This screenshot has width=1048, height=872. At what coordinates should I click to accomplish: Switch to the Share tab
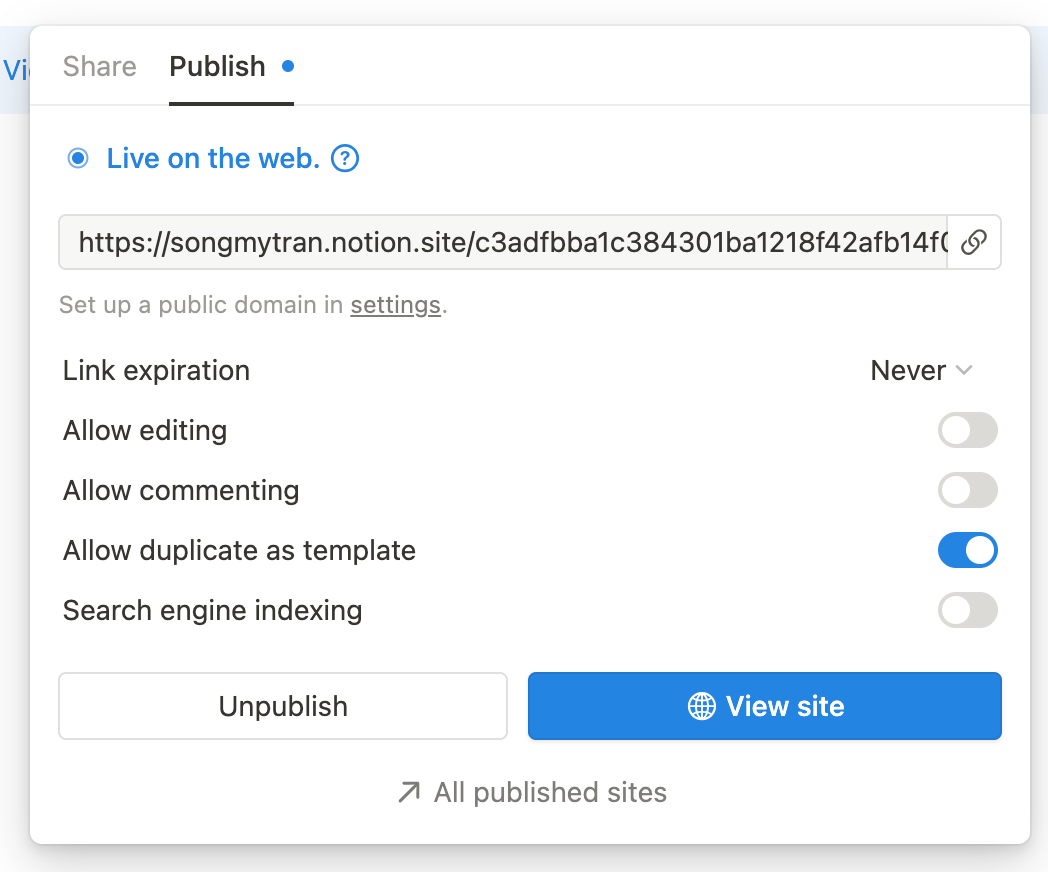[100, 67]
